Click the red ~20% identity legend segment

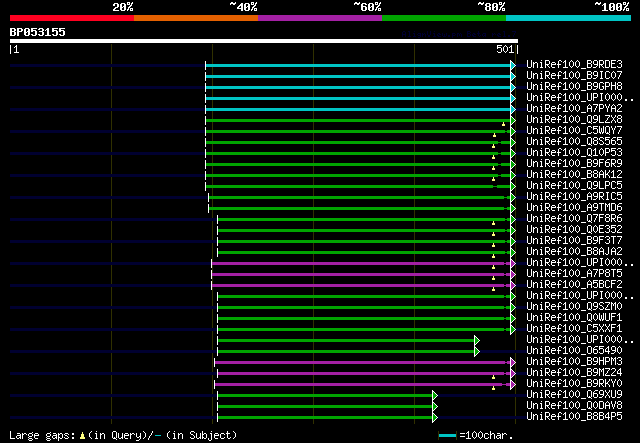point(71,18)
